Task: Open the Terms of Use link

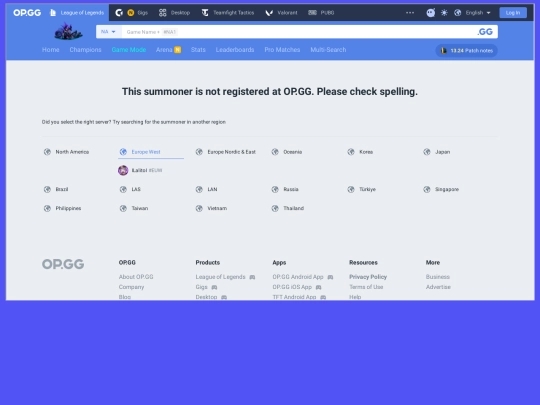Action: [366, 287]
